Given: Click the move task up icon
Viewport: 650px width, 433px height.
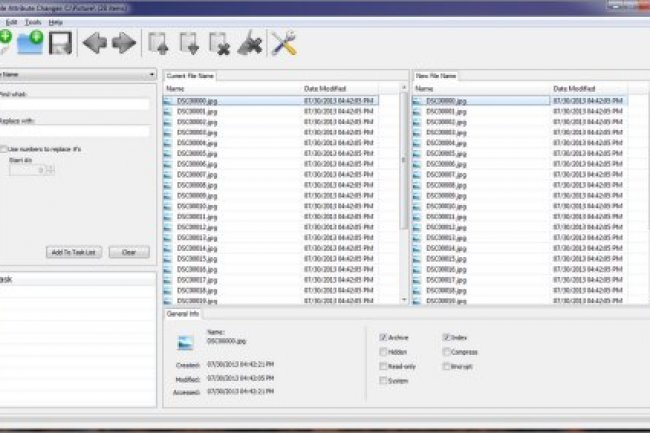Looking at the screenshot, I should coord(158,43).
